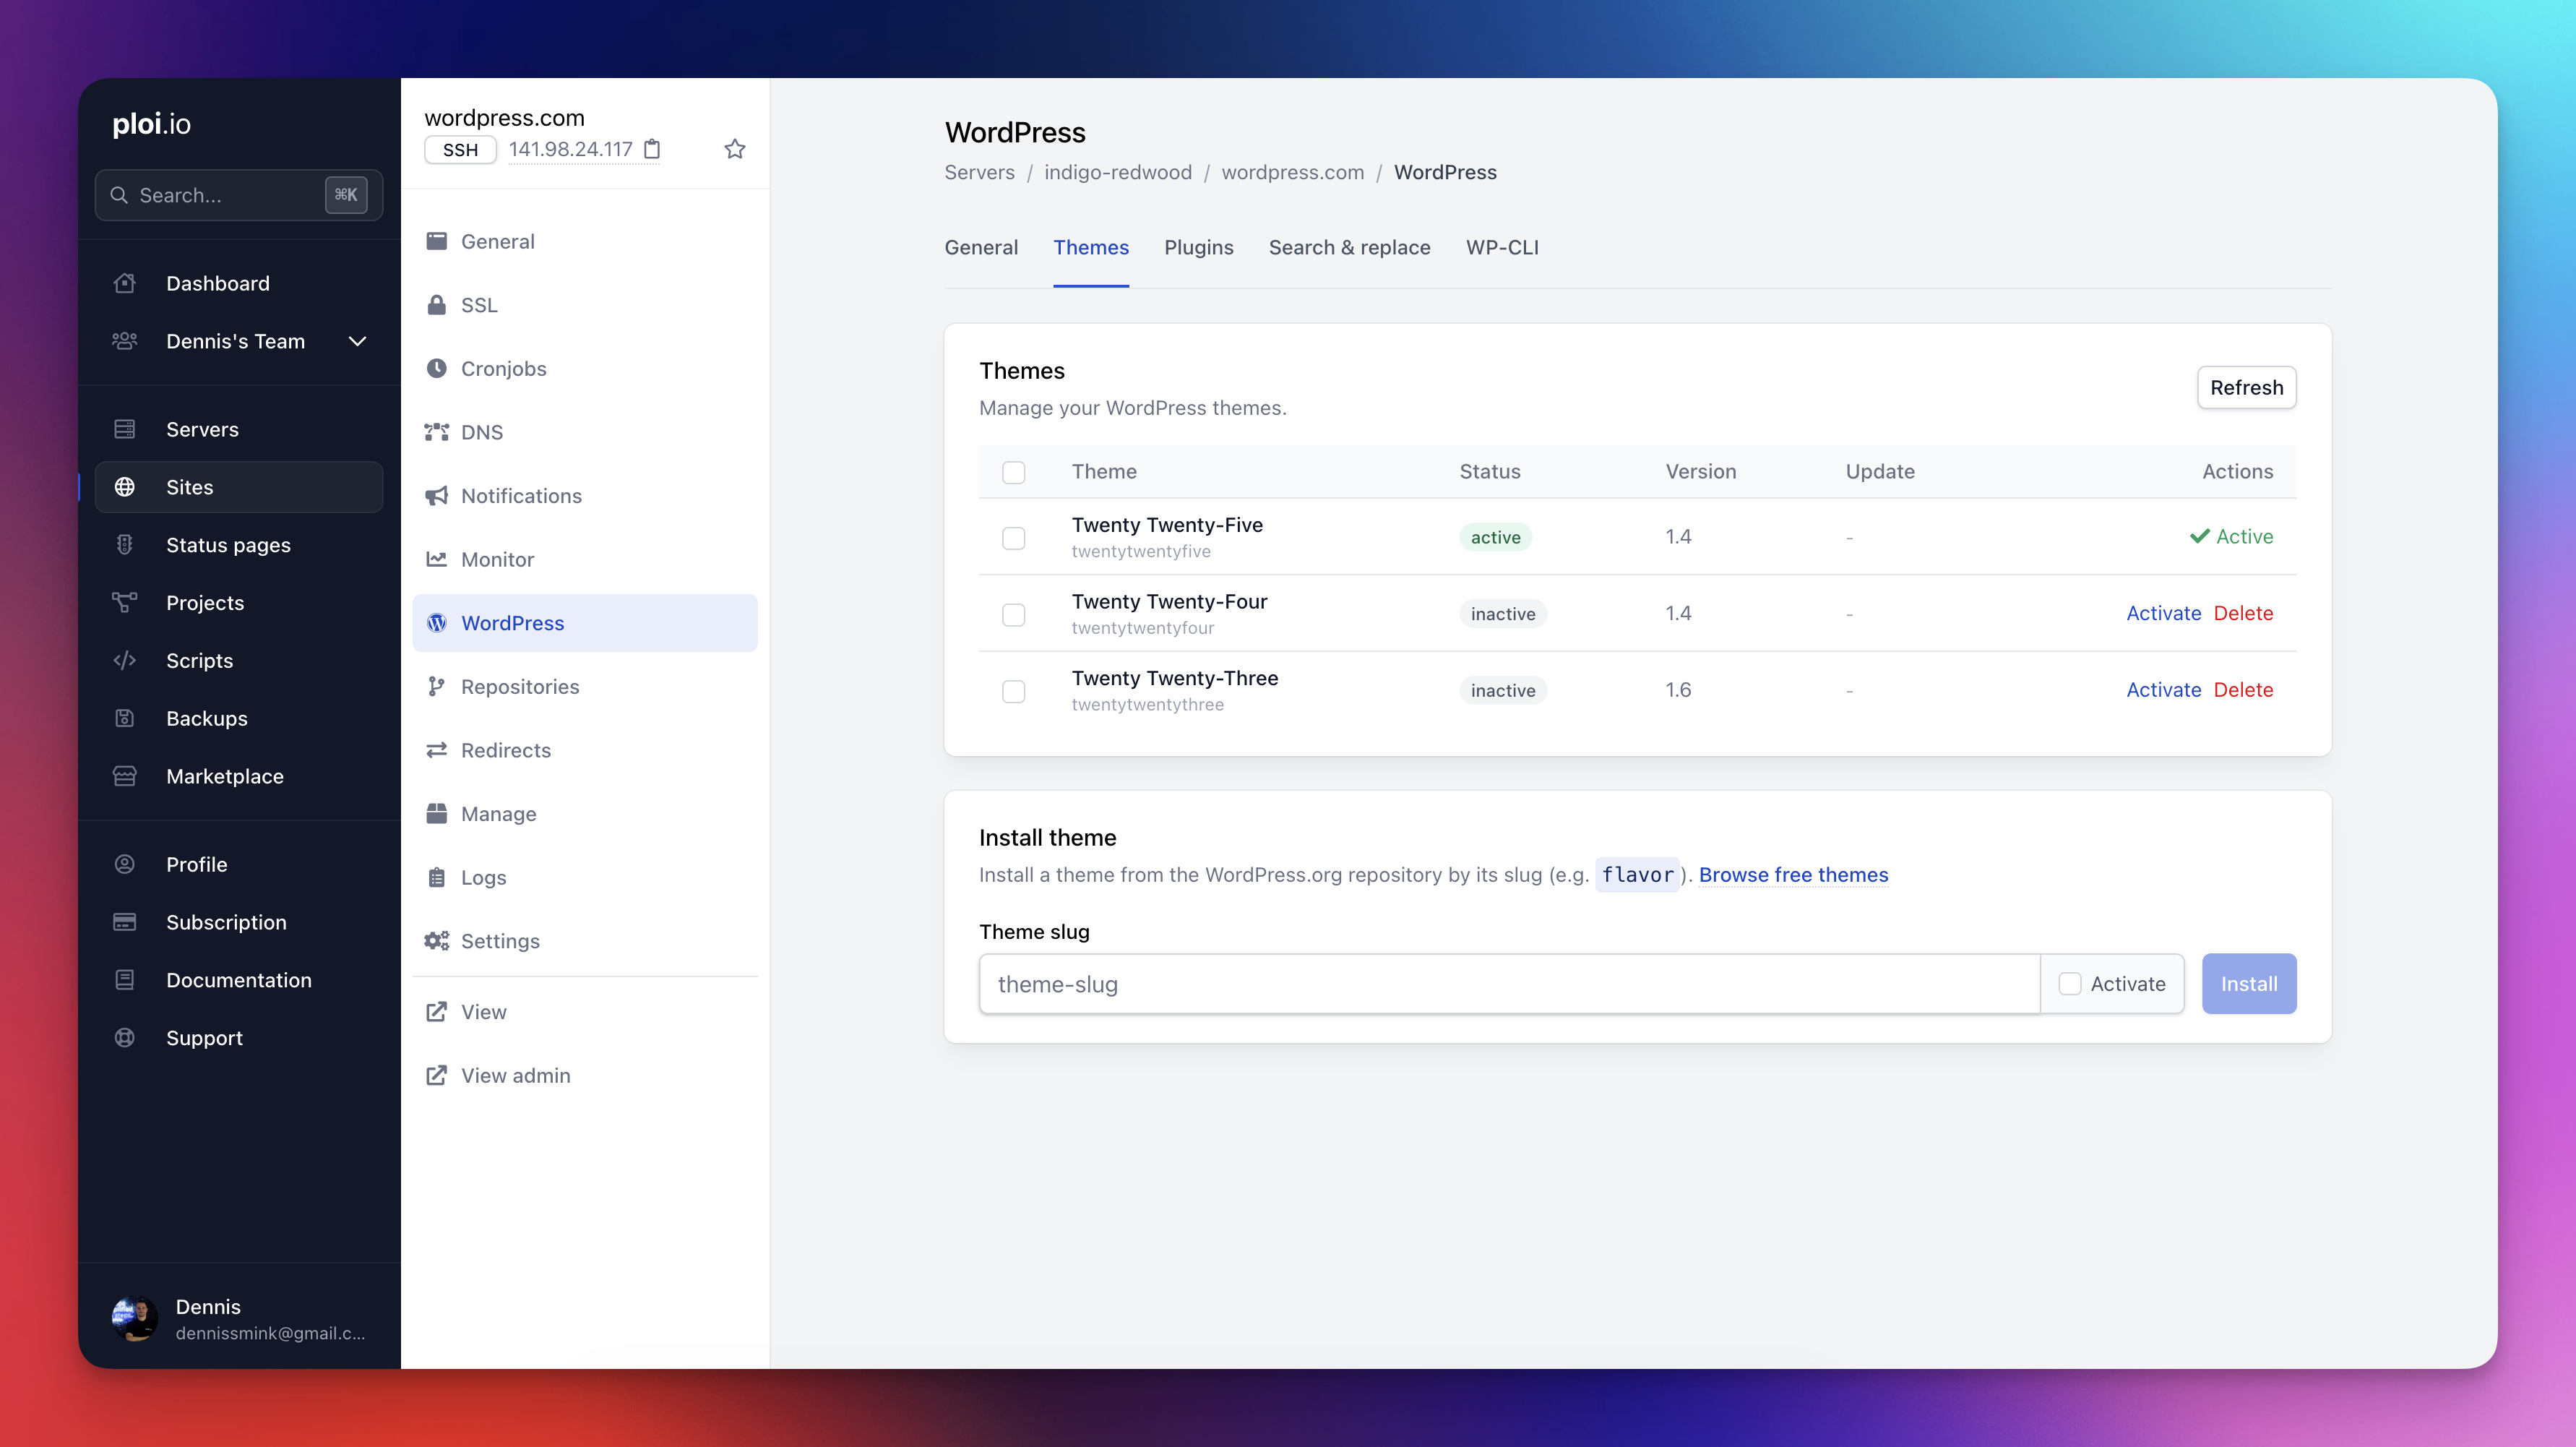Viewport: 2576px width, 1447px height.
Task: Enable the Activate checkbox beside Install
Action: pyautogui.click(x=2069, y=984)
